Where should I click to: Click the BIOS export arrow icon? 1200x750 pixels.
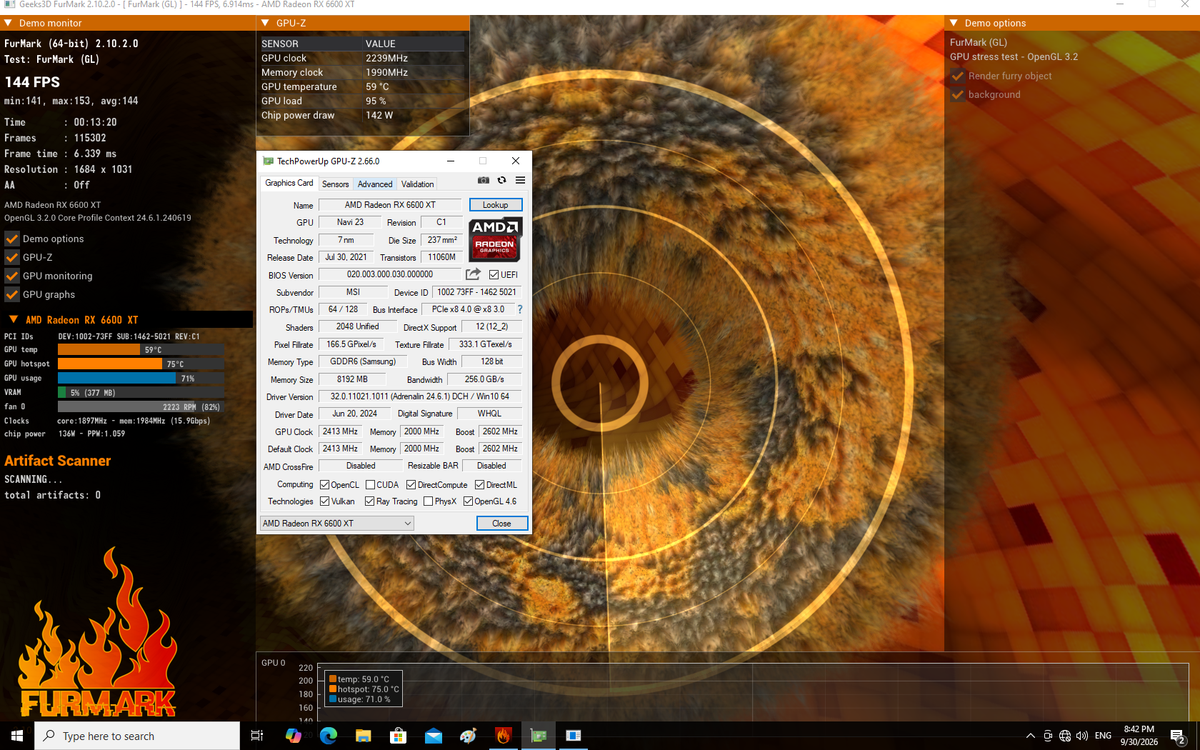pyautogui.click(x=473, y=274)
